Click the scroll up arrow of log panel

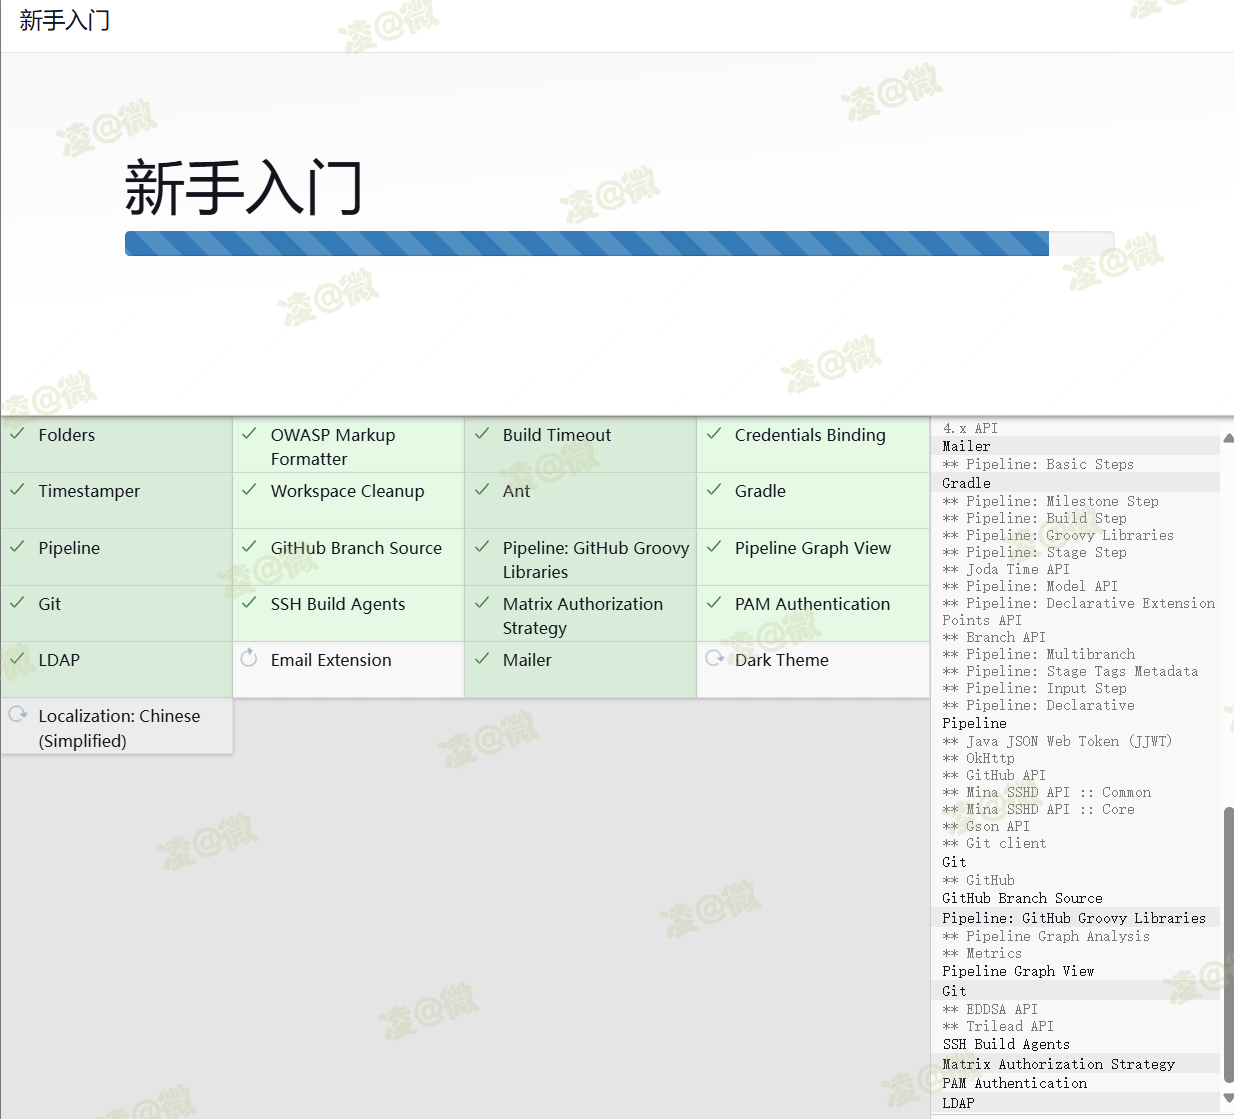pos(1228,438)
